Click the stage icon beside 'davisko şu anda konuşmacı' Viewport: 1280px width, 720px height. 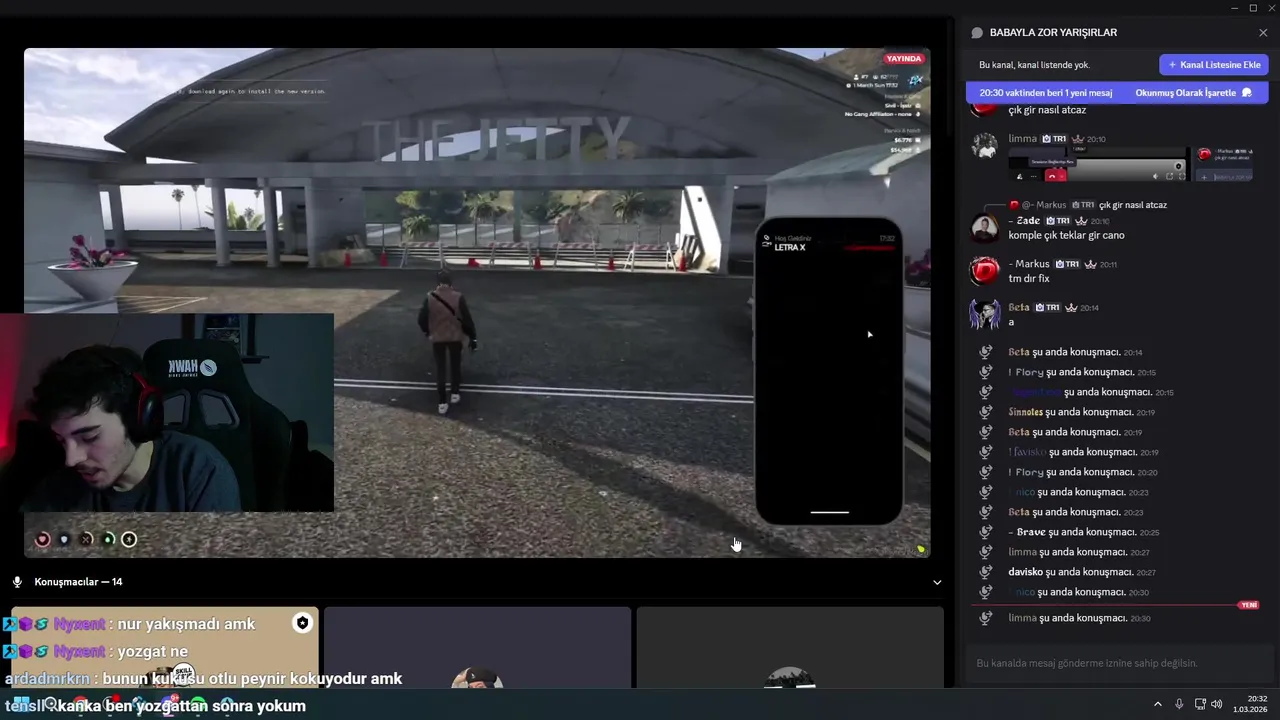click(x=985, y=572)
